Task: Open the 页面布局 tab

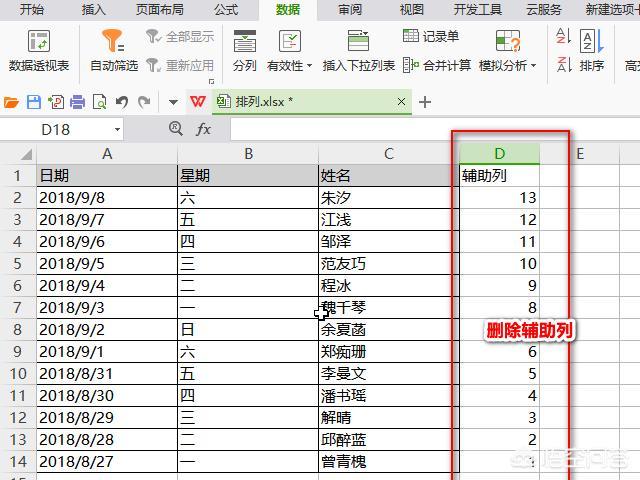Action: (x=160, y=9)
